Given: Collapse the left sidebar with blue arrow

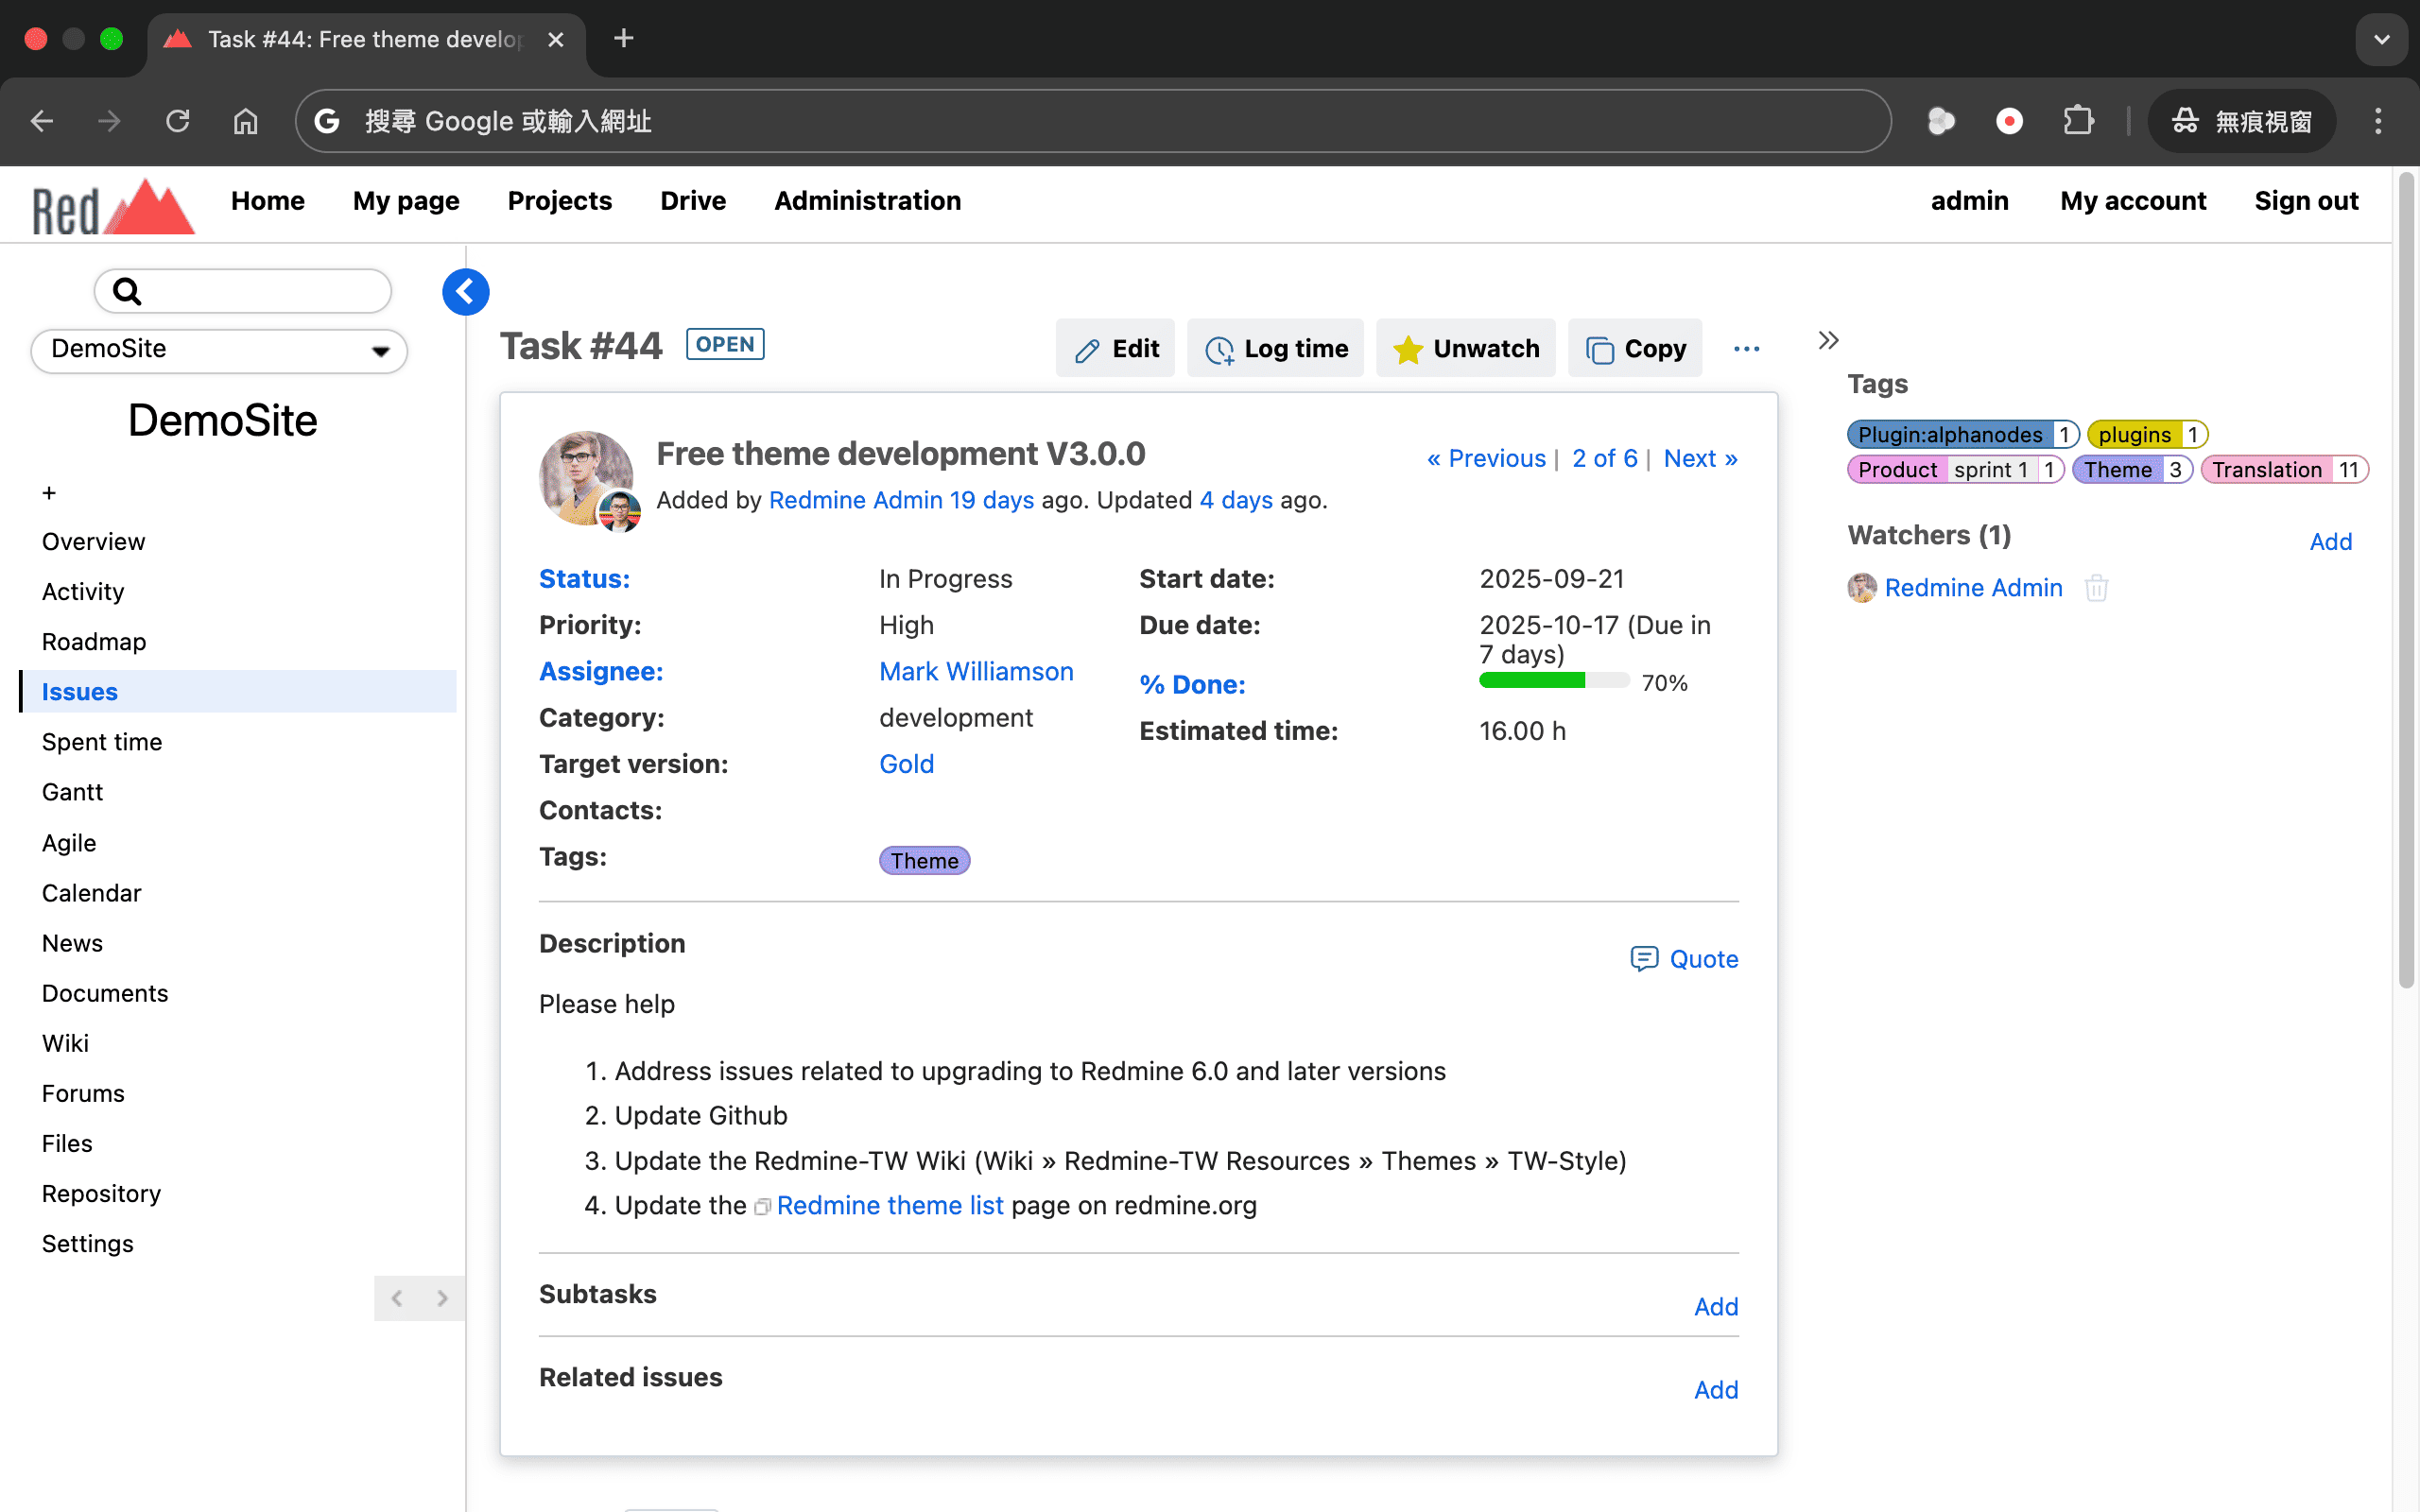Looking at the screenshot, I should point(465,292).
